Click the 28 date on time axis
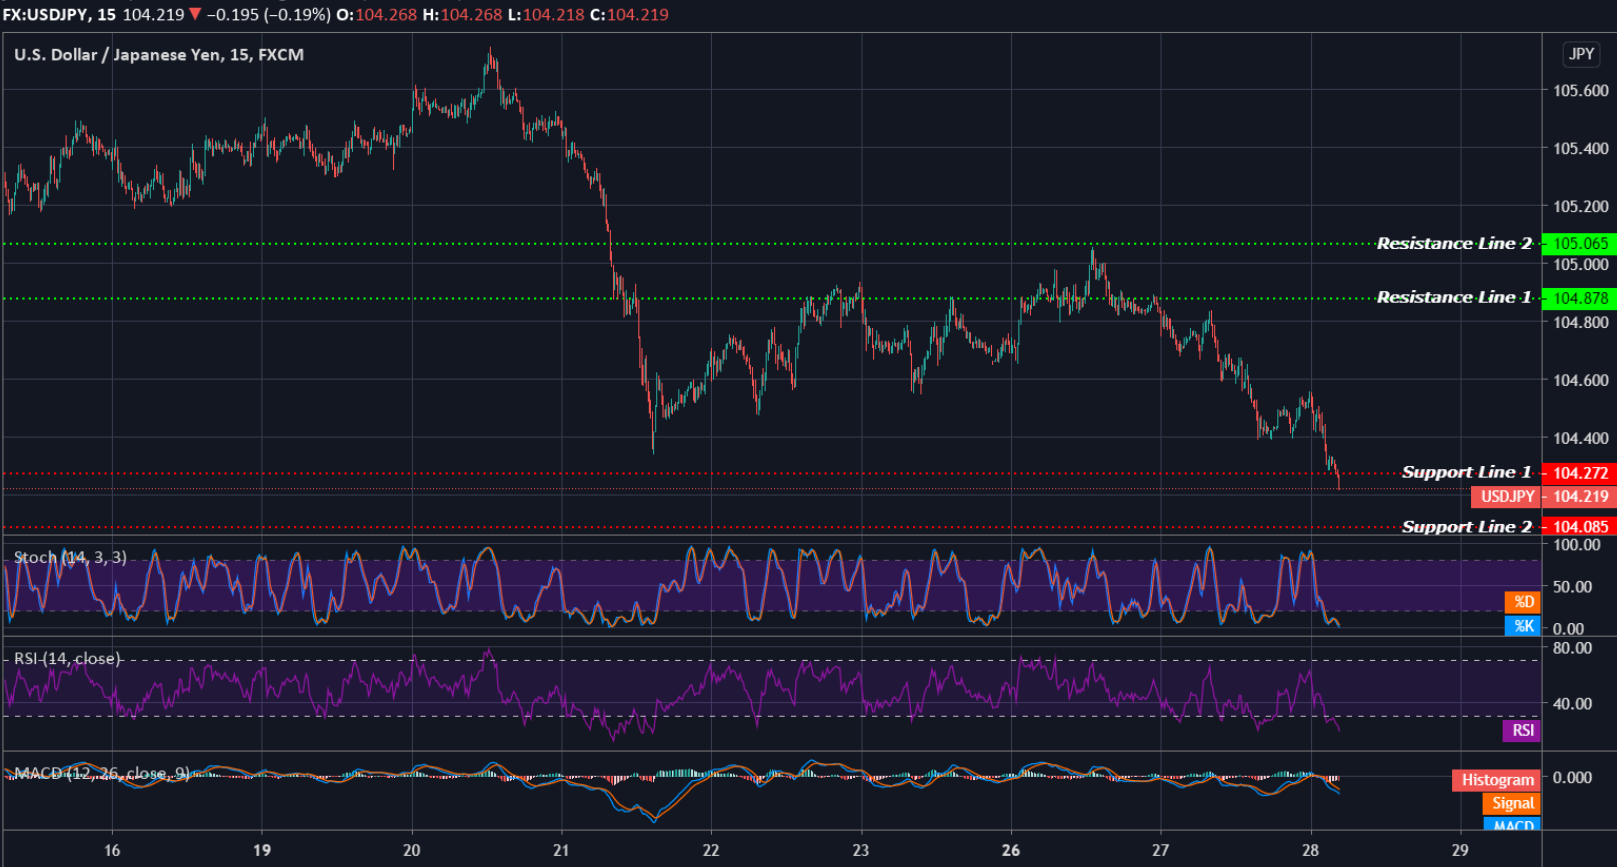Screen dimensions: 1617x867 tap(1310, 851)
